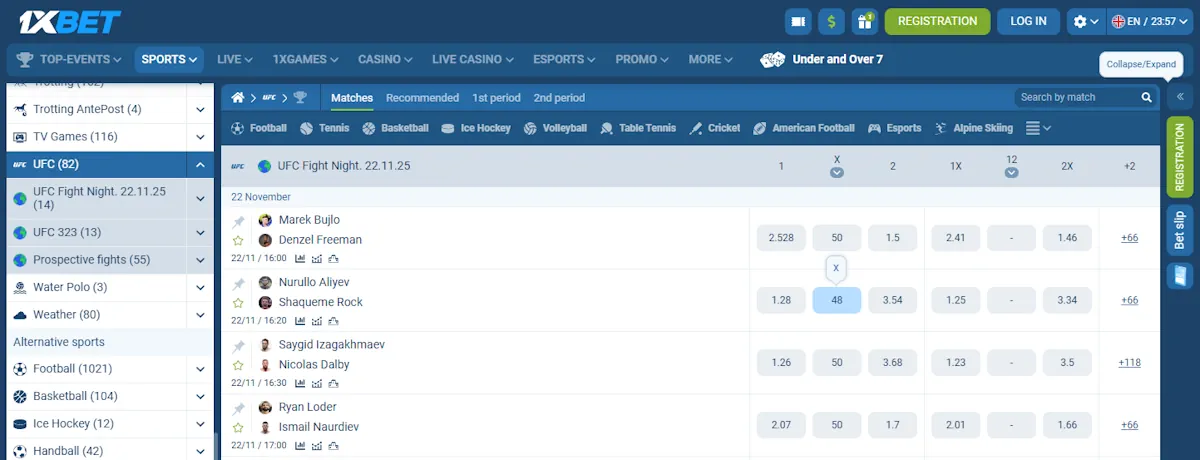Expand Water Polo (3) sidebar chevron
The width and height of the screenshot is (1200, 460).
coord(200,287)
